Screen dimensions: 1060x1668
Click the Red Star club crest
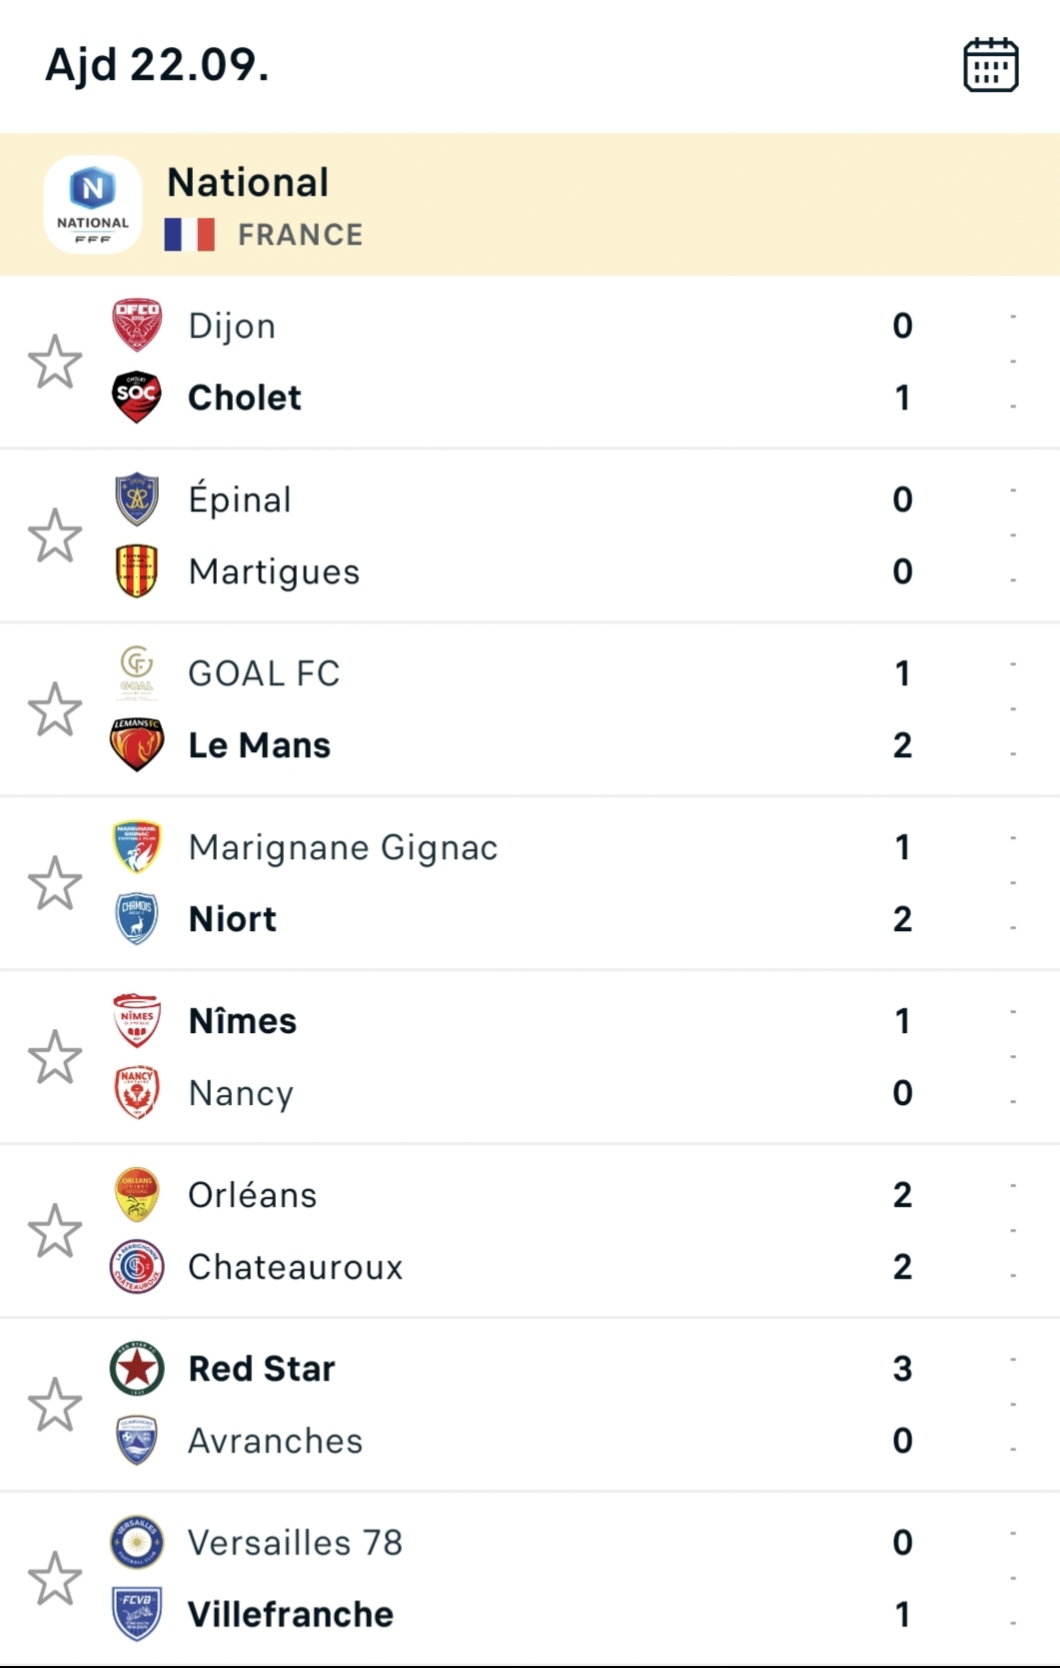point(137,1368)
